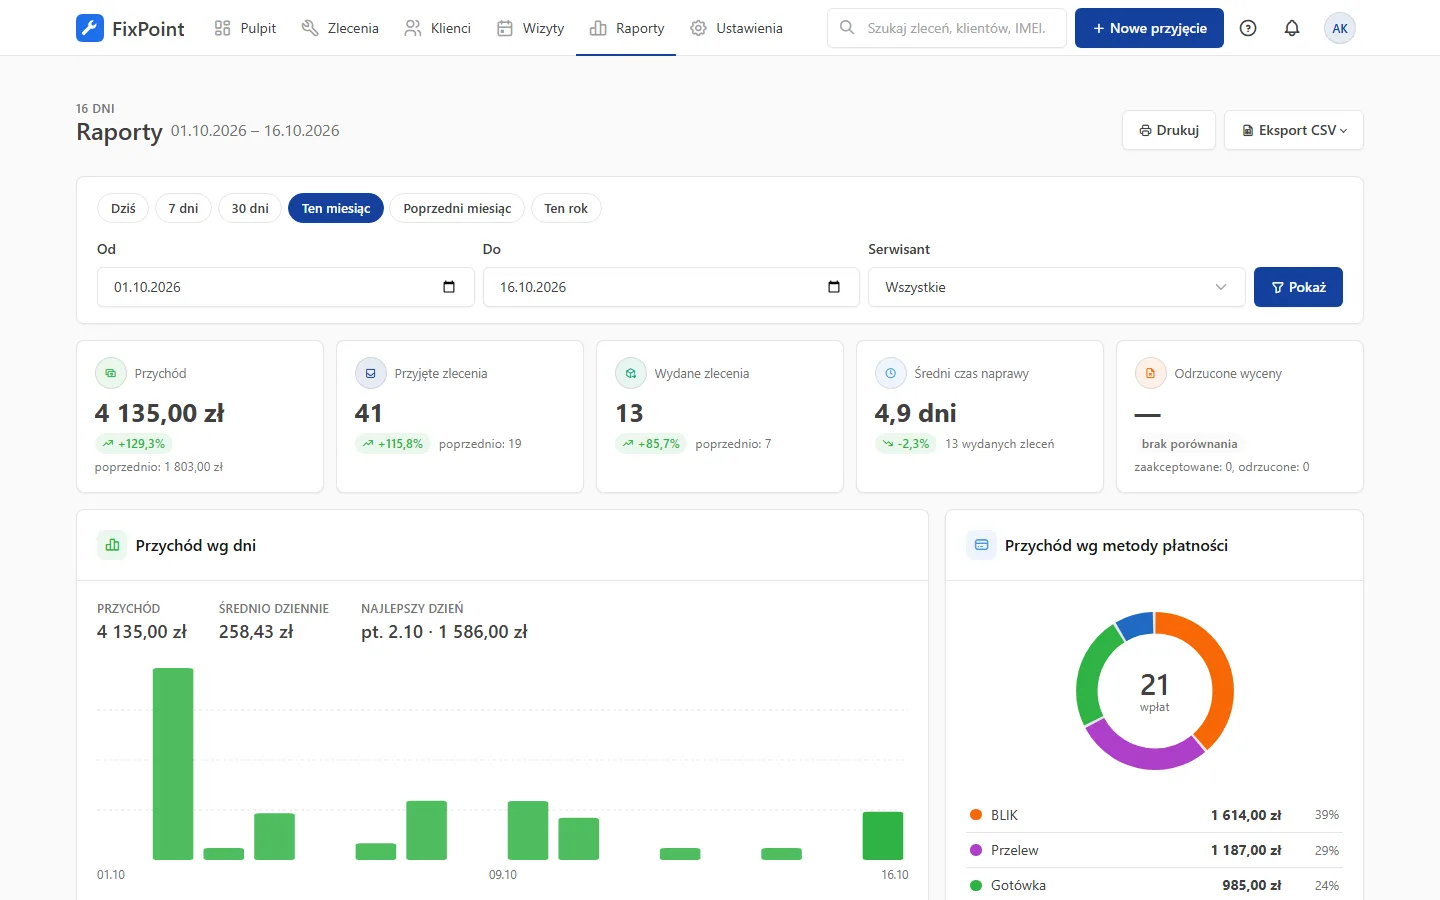Click the Przychód card icon
Image resolution: width=1440 pixels, height=900 pixels.
point(111,373)
